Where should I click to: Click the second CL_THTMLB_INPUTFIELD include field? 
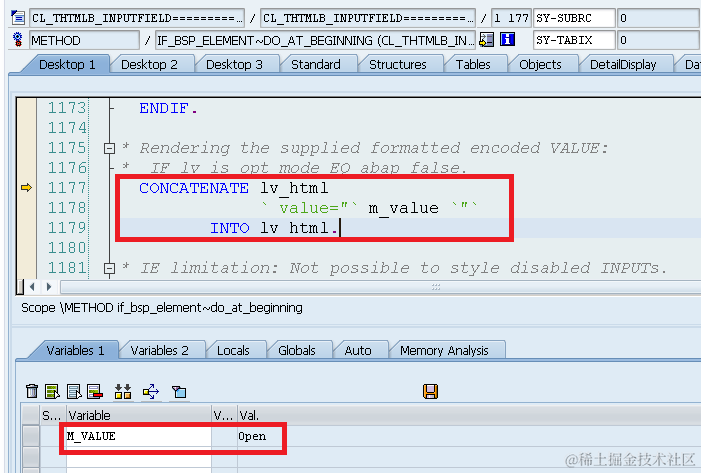pyautogui.click(x=367, y=18)
